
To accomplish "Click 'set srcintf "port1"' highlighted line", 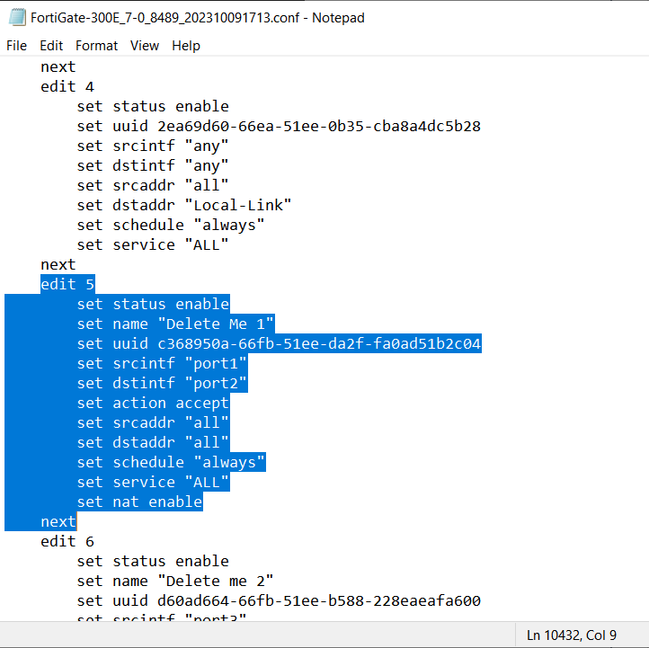I will (162, 363).
